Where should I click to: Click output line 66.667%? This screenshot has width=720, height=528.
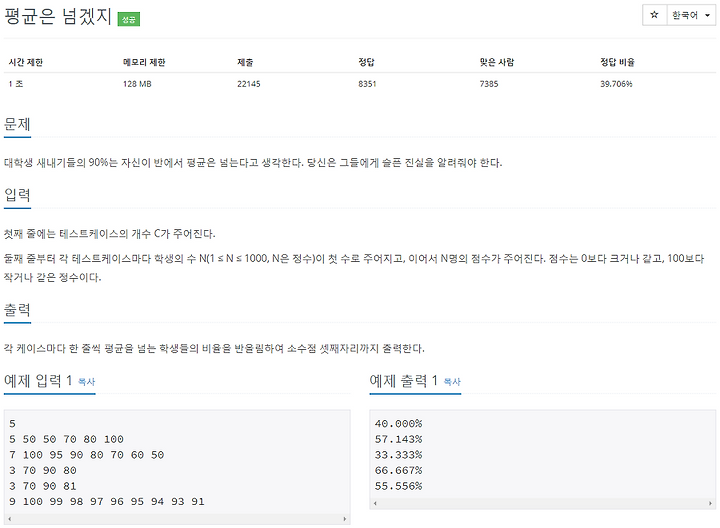click(398, 471)
